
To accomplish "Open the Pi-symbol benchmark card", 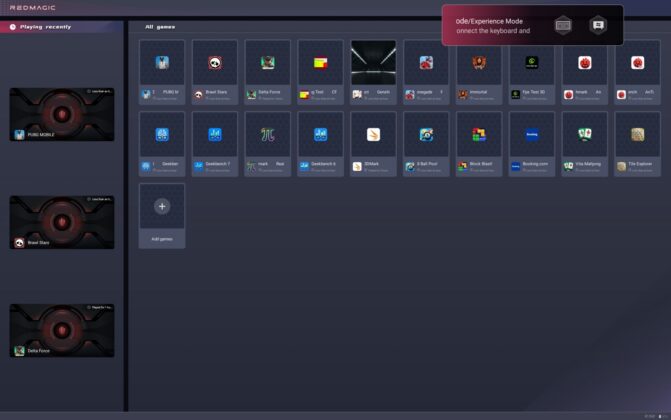I will (x=267, y=144).
